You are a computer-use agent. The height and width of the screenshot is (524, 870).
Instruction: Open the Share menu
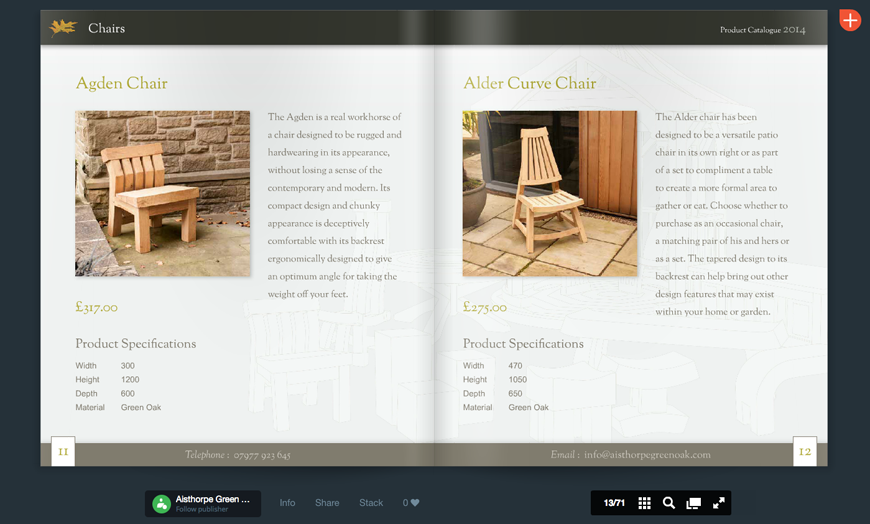coord(327,503)
